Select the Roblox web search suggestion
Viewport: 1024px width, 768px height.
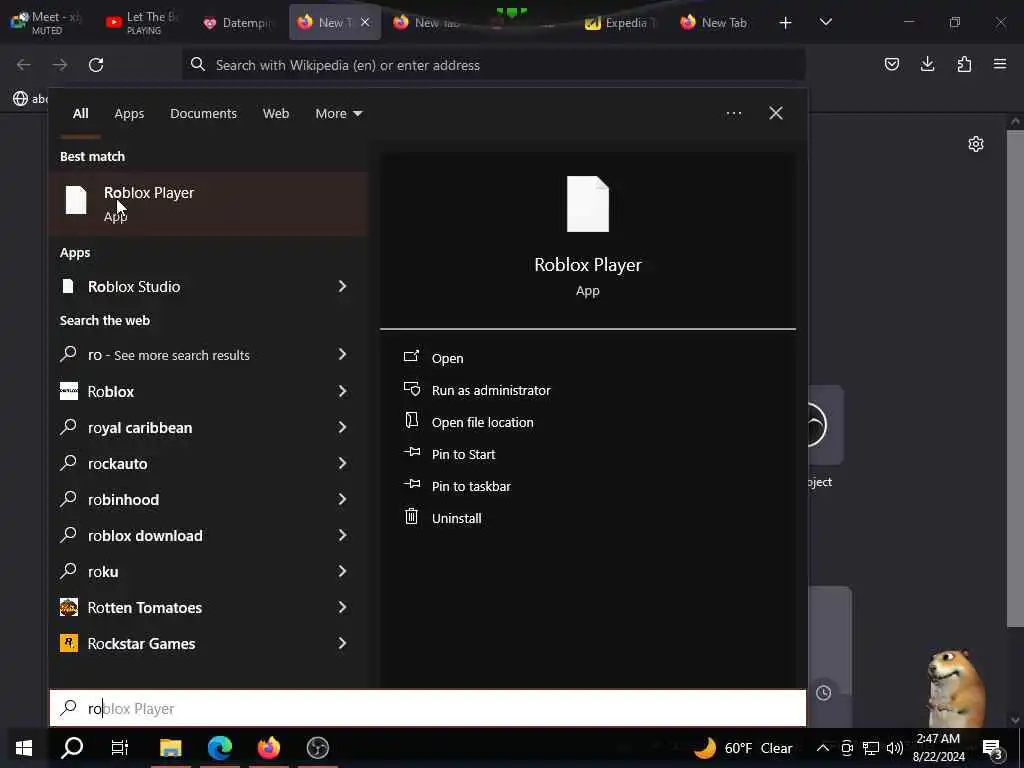click(x=110, y=392)
